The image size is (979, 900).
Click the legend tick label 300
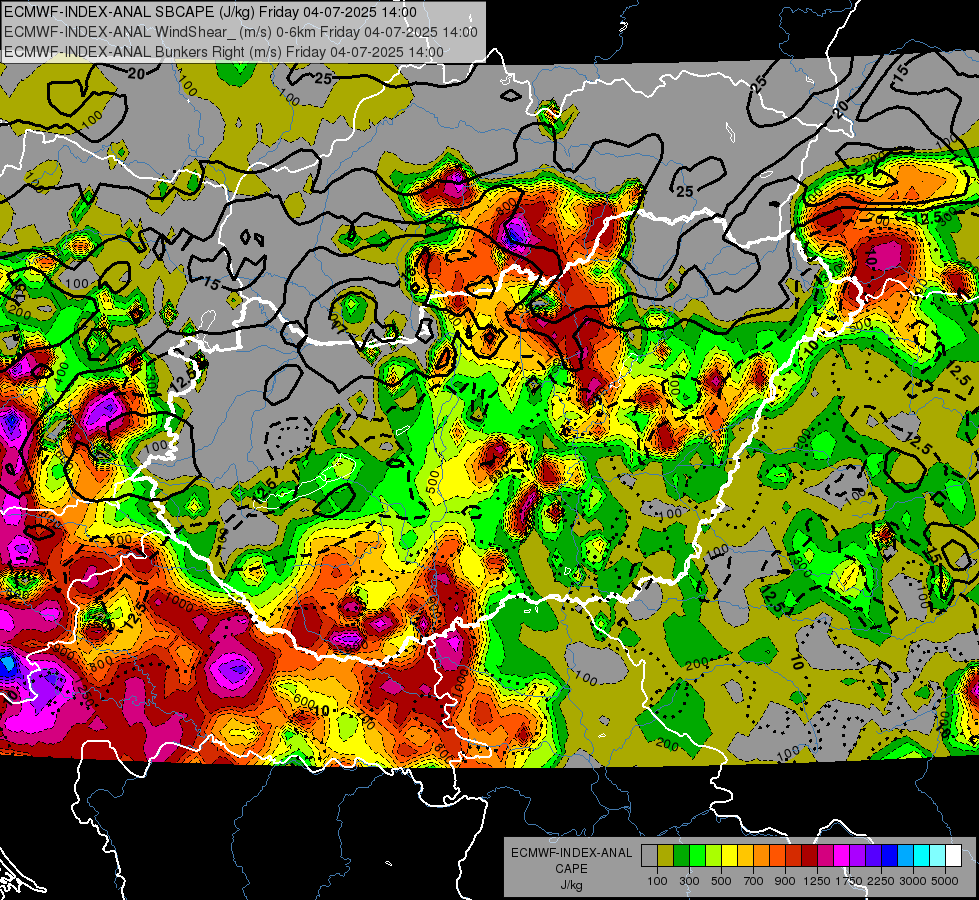(689, 881)
